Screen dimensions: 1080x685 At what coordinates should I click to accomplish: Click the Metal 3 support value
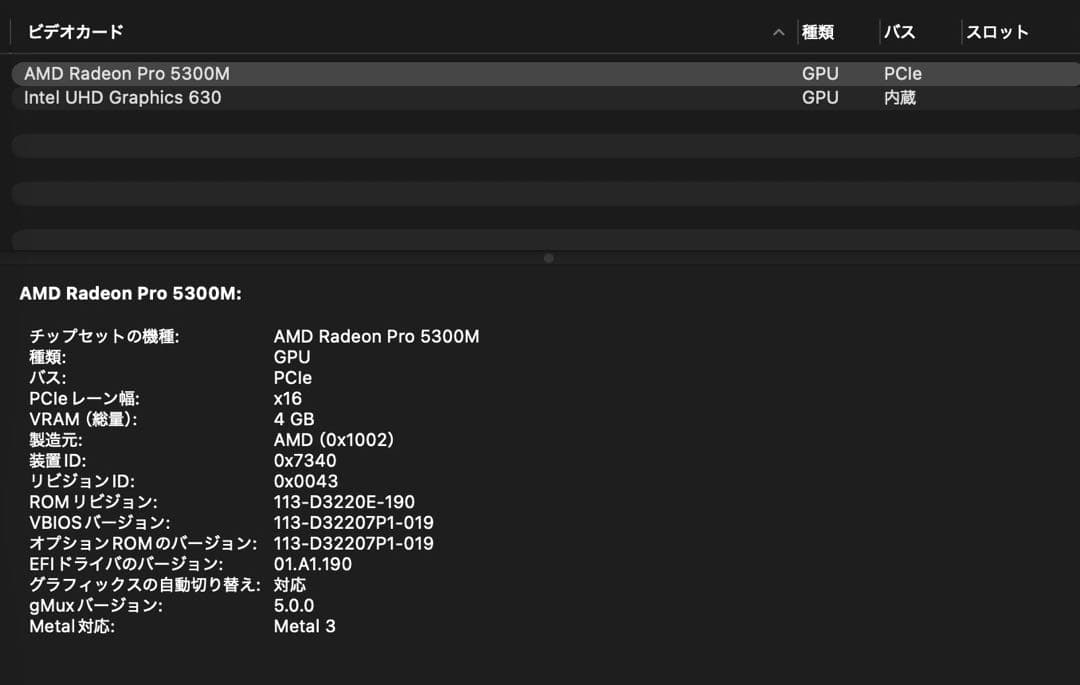(x=304, y=626)
